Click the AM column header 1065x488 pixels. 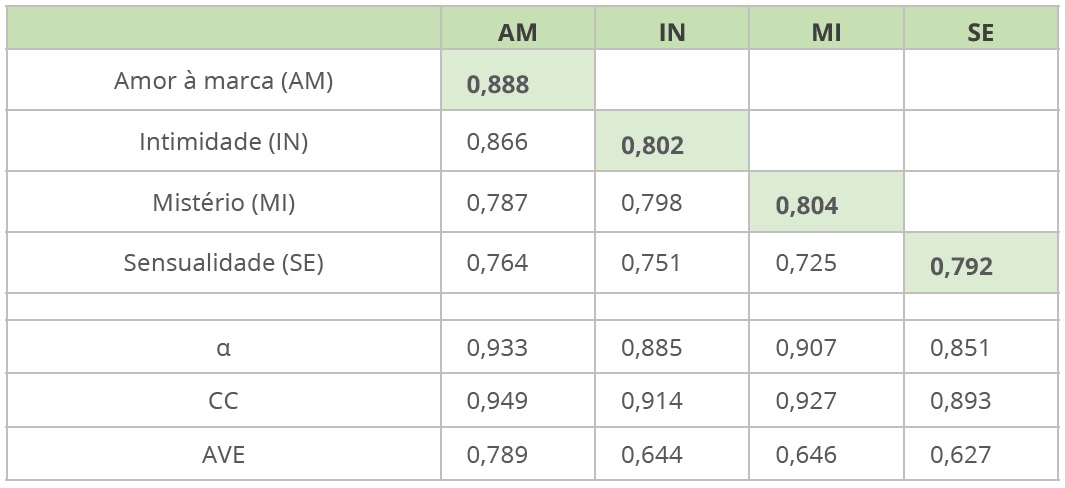coord(517,32)
